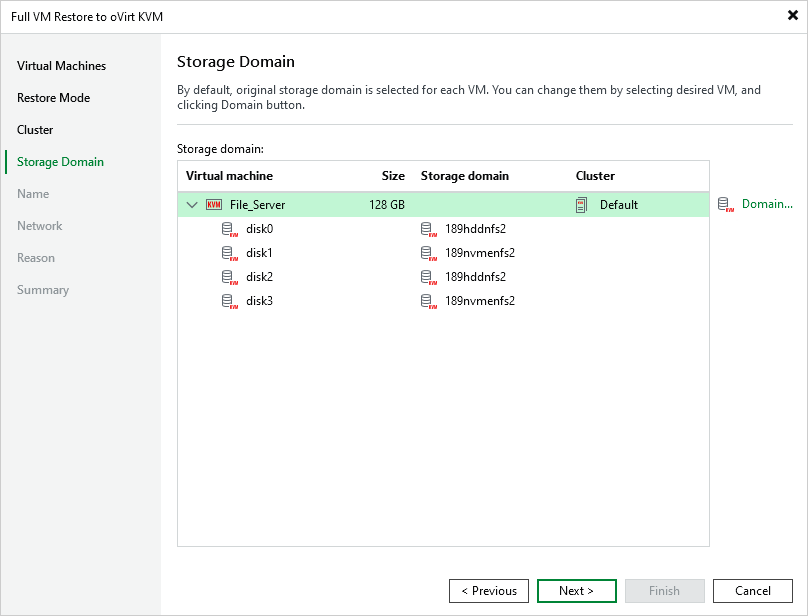
Task: Click storage domain icon in disk3 row
Action: click(429, 301)
